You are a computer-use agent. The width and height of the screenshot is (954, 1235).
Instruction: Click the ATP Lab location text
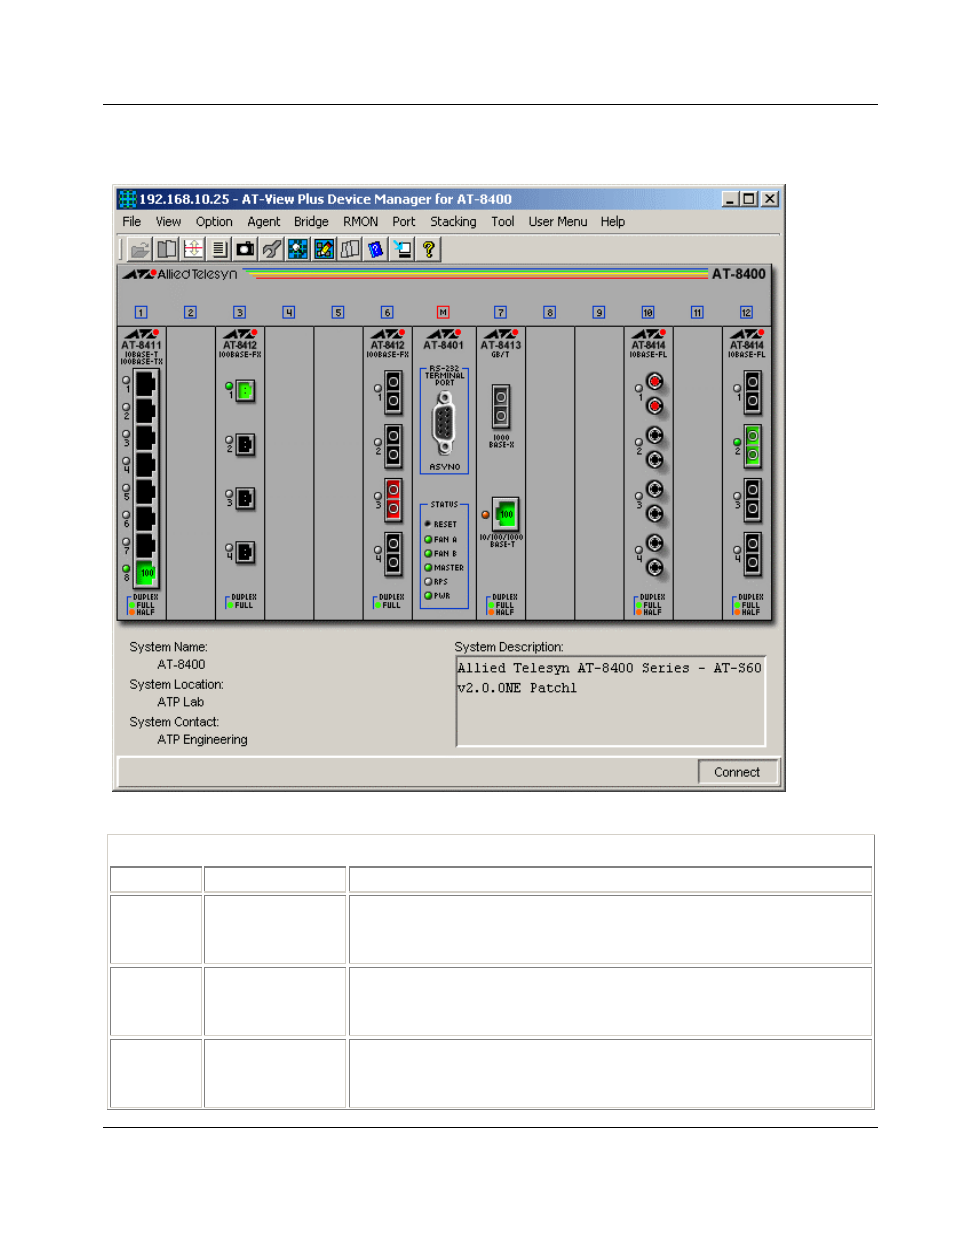tap(180, 702)
